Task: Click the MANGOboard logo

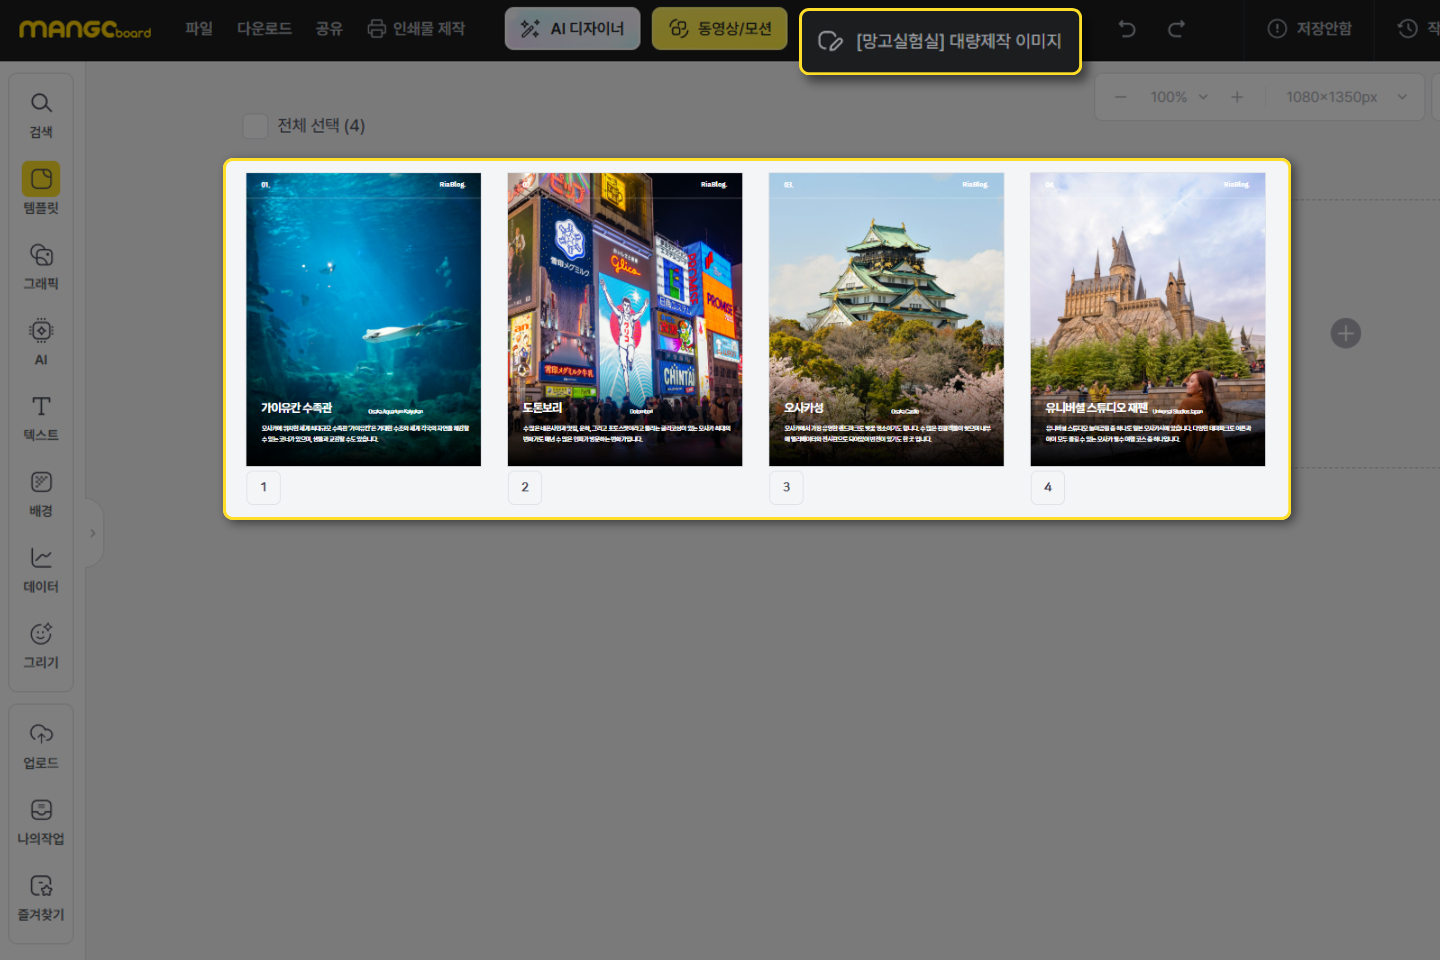Action: [x=85, y=29]
